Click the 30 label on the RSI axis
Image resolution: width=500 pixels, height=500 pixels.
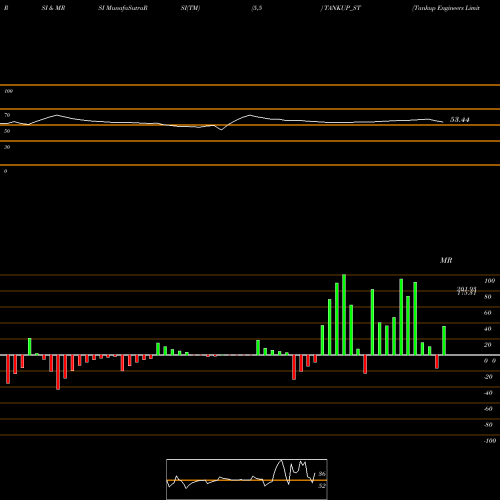coord(7,147)
